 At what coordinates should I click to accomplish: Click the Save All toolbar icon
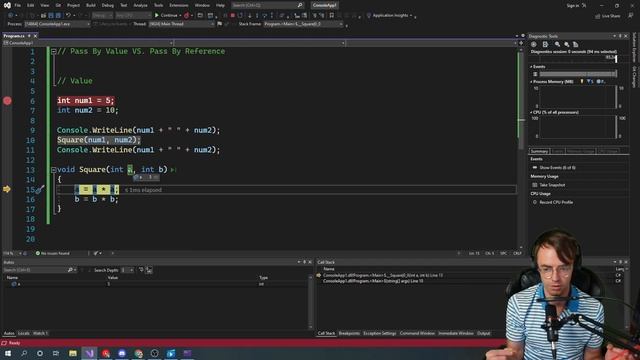(58, 16)
